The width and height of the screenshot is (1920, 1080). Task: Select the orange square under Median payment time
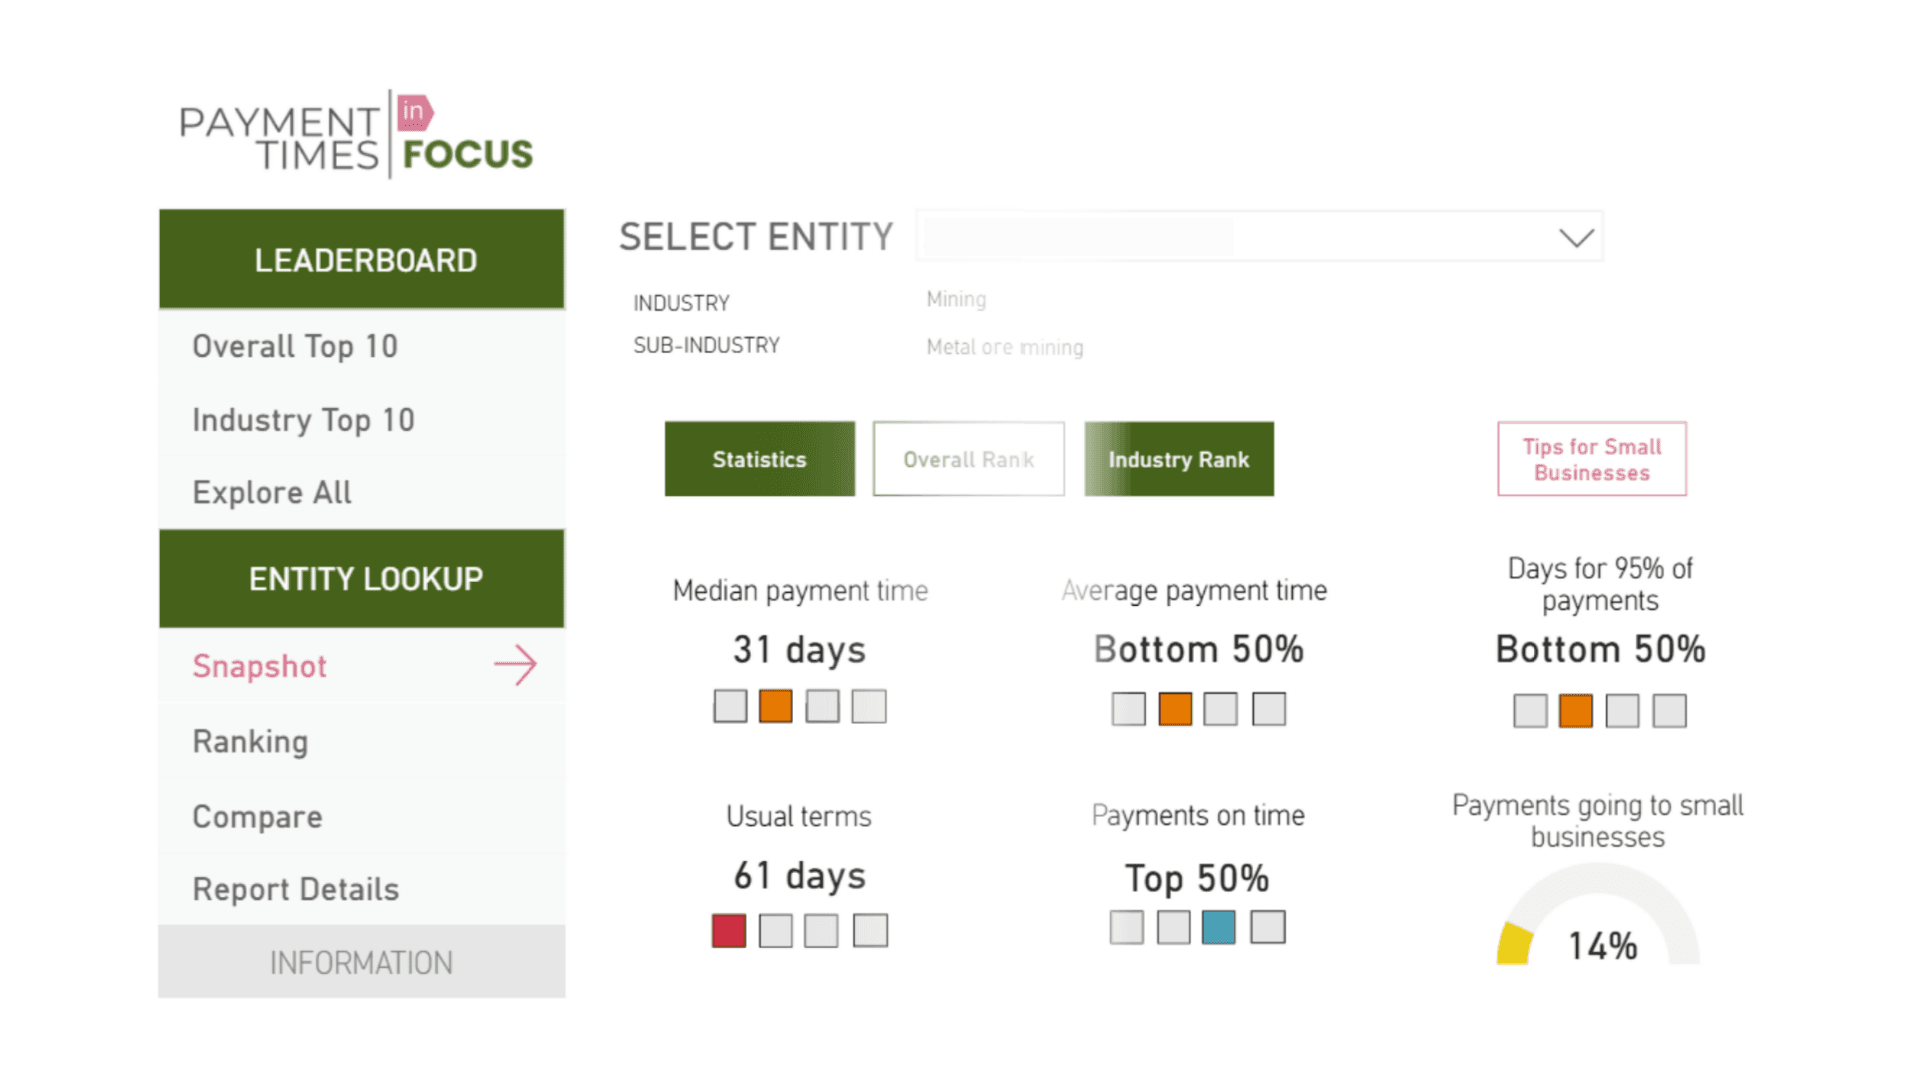tap(775, 705)
